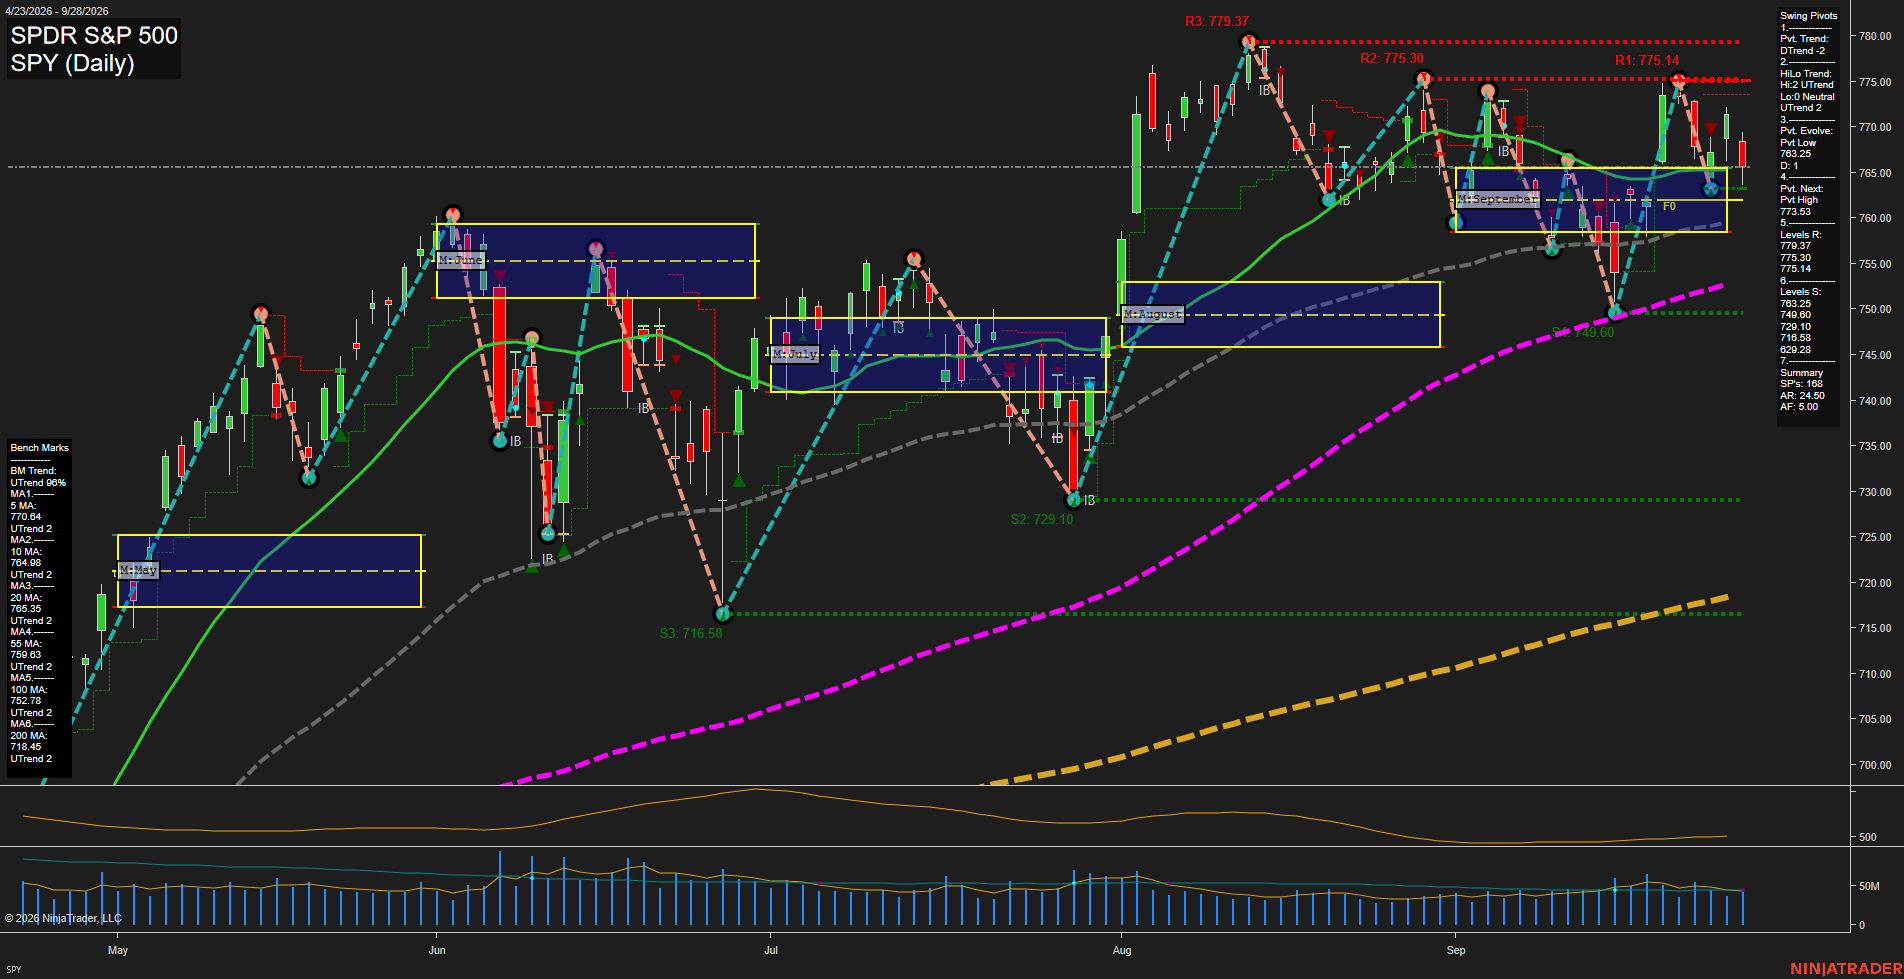Select the Pvt. Evolve Pvt Low 763.25 entry
Image resolution: width=1904 pixels, height=979 pixels.
[1806, 142]
